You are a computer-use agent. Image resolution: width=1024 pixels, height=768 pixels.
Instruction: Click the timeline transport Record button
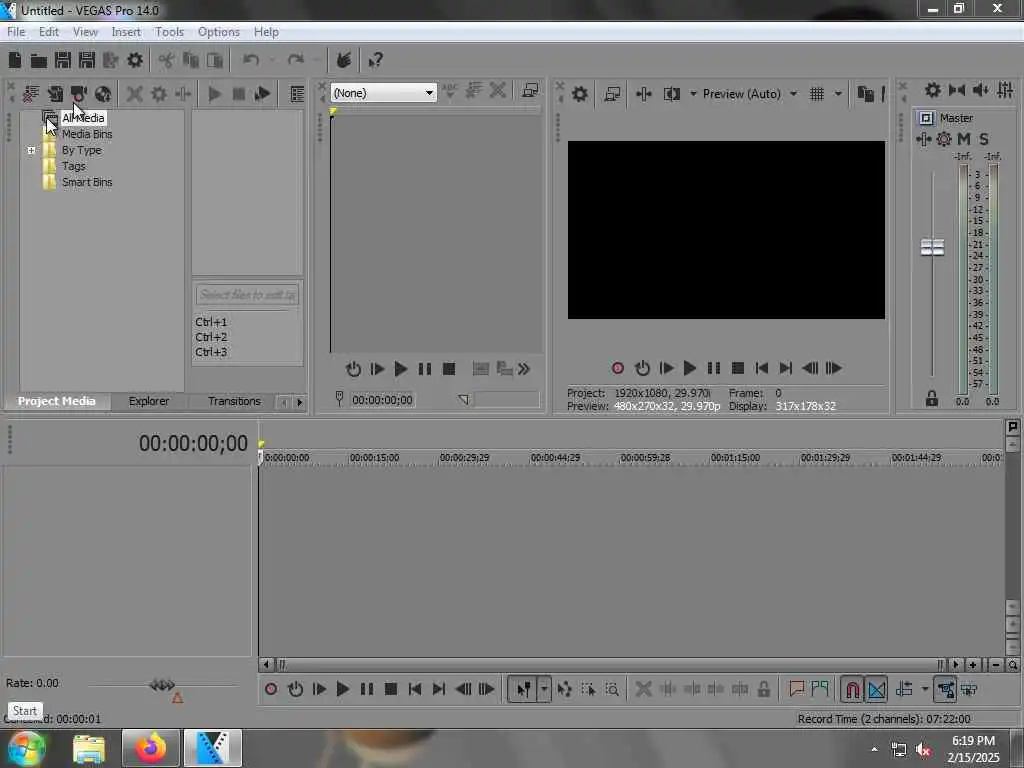271,689
